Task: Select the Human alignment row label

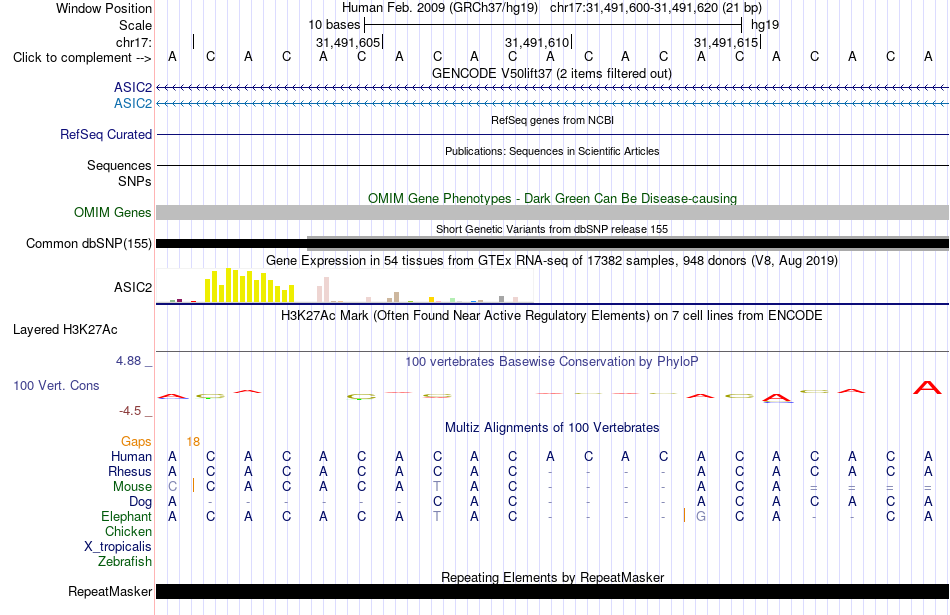Action: (131, 456)
